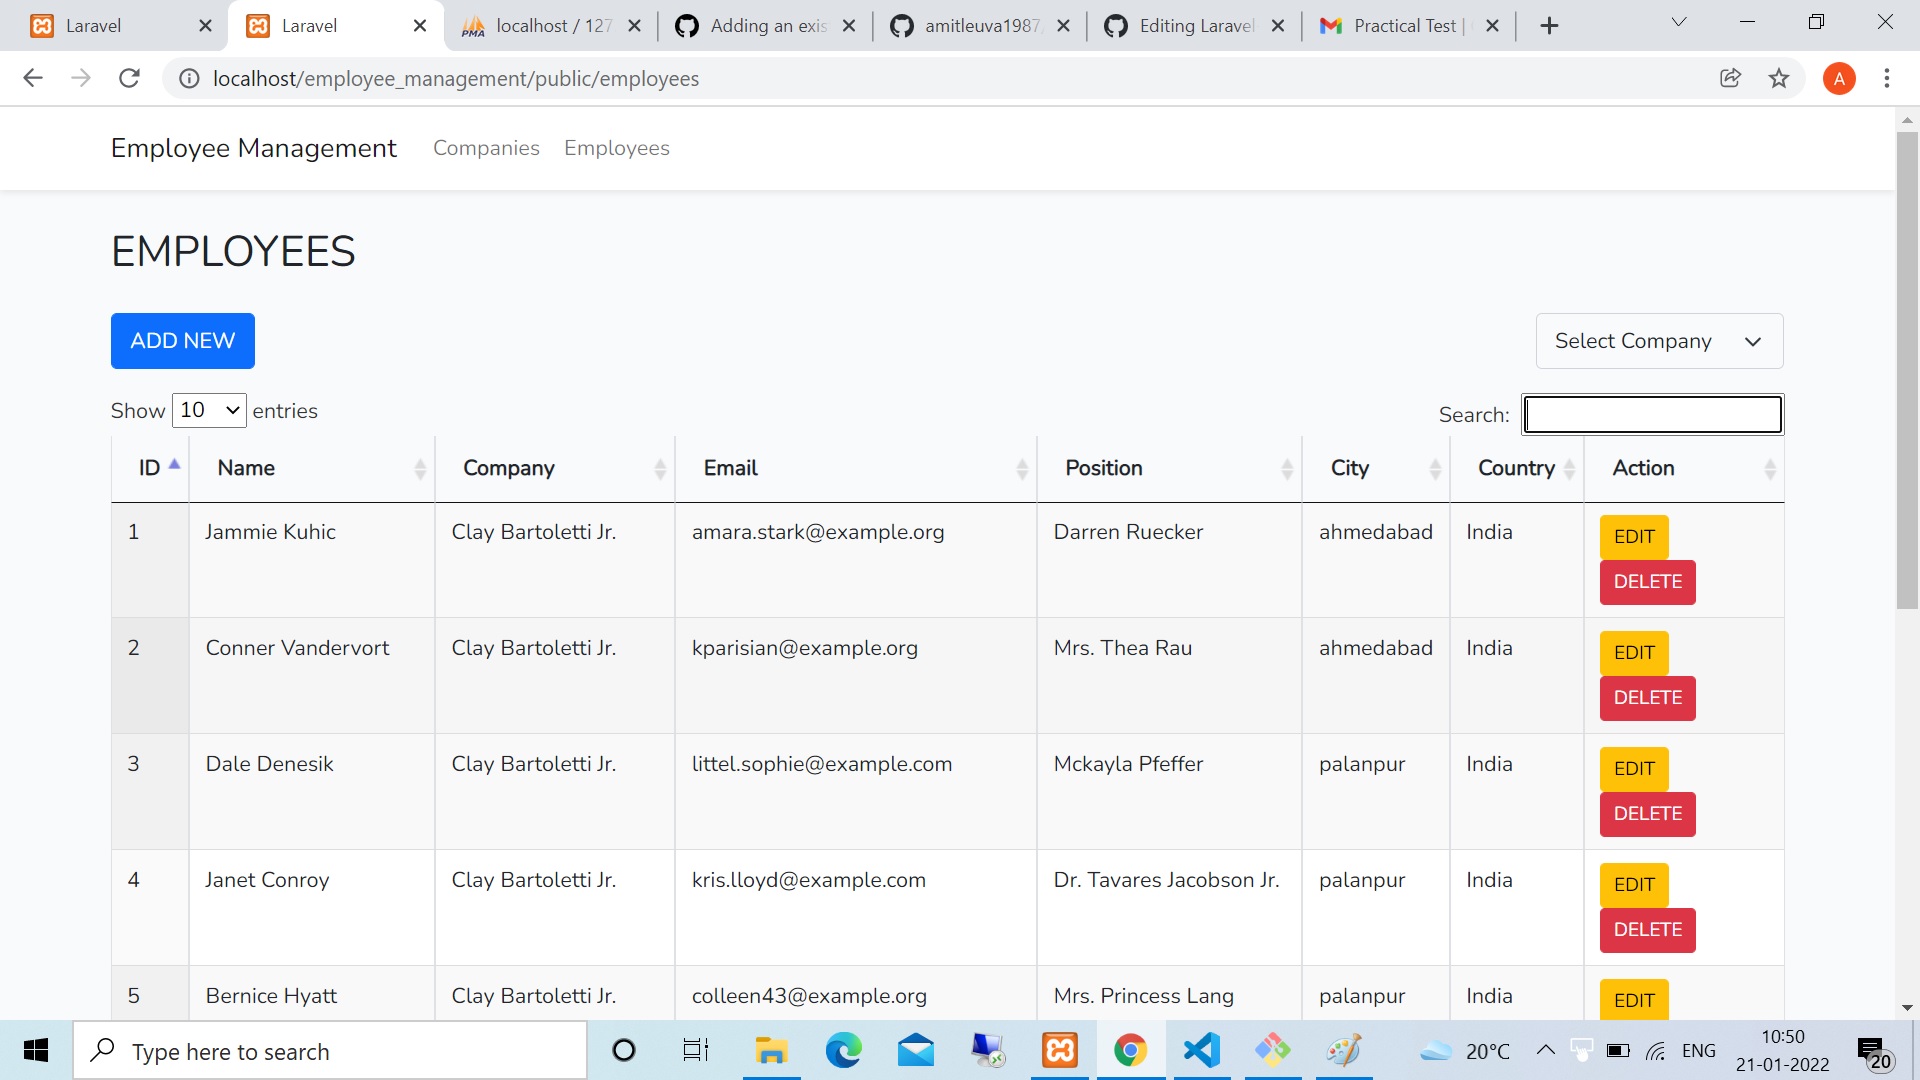The image size is (1920, 1080).
Task: Click the ADD NEW button
Action: [182, 341]
